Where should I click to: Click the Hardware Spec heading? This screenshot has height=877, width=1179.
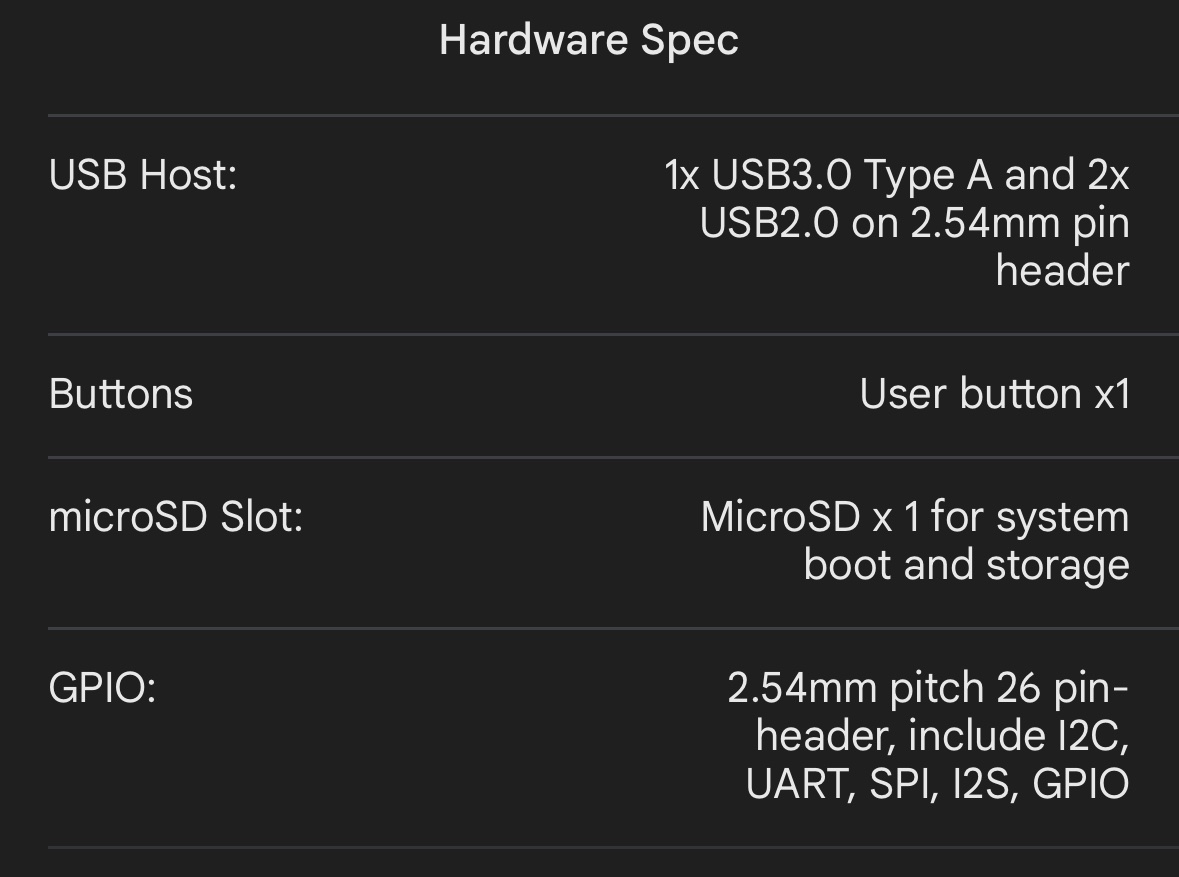(589, 41)
